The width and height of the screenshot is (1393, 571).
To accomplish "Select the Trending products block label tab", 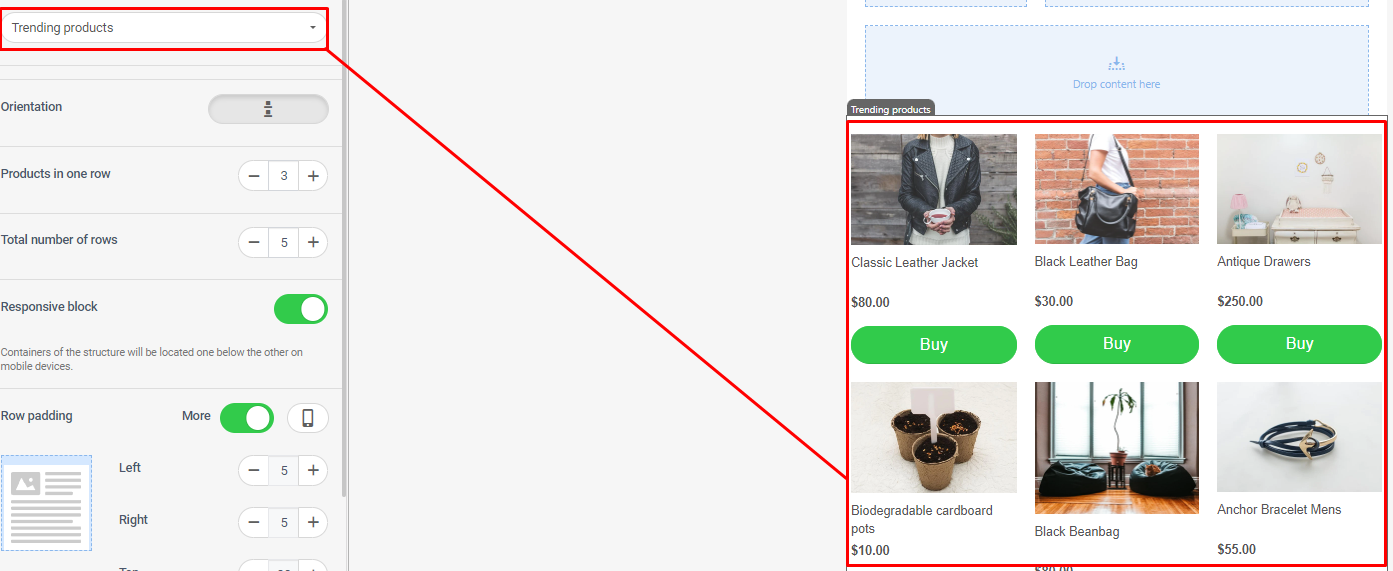I will click(x=891, y=109).
